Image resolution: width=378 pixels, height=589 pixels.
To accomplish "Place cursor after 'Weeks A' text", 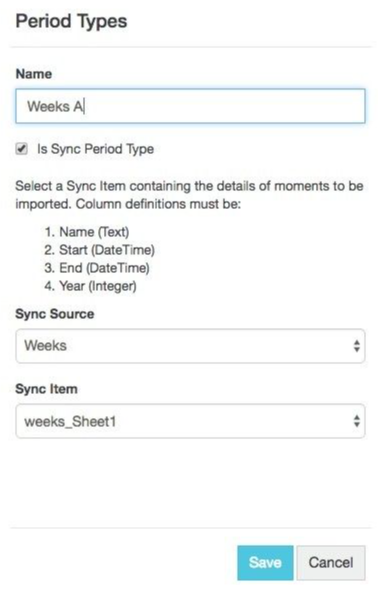I will (84, 106).
